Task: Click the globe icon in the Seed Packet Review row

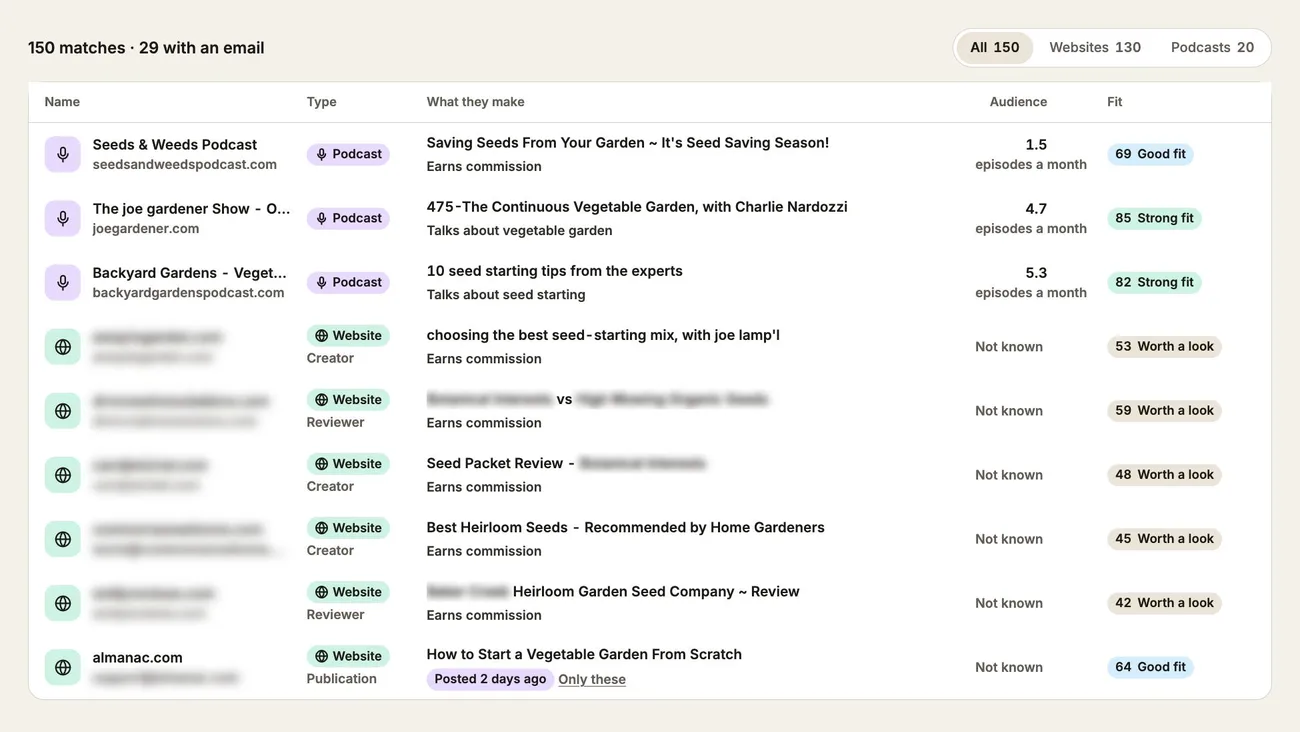Action: pyautogui.click(x=63, y=474)
